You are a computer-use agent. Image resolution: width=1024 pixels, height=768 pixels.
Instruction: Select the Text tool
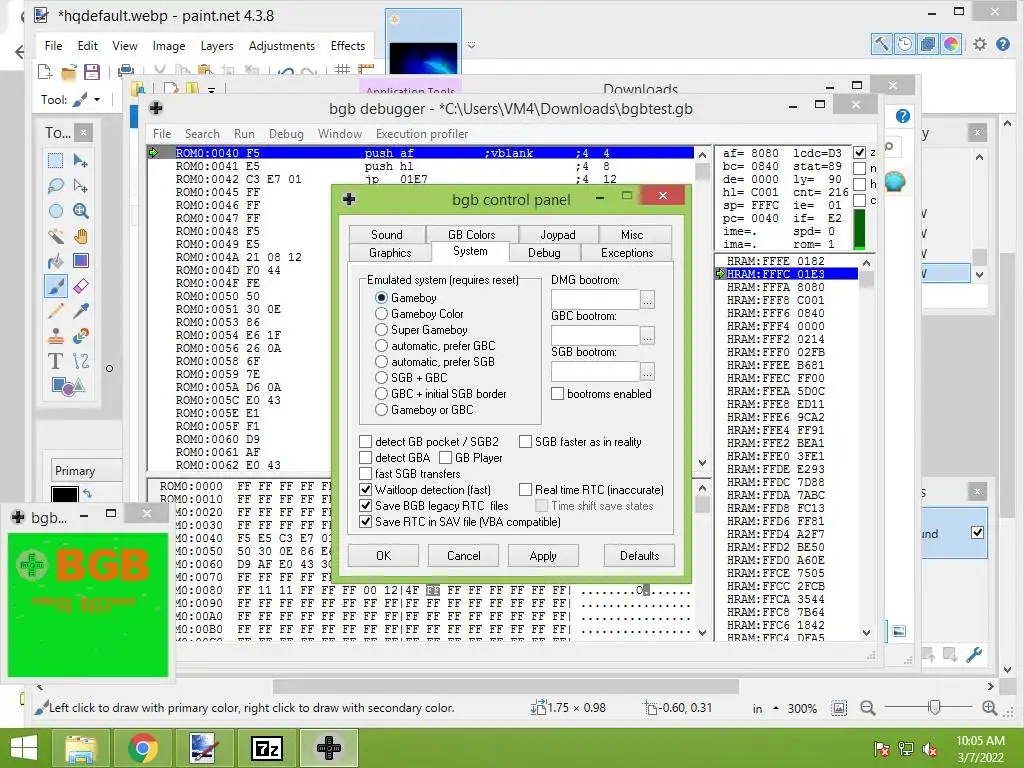point(56,360)
